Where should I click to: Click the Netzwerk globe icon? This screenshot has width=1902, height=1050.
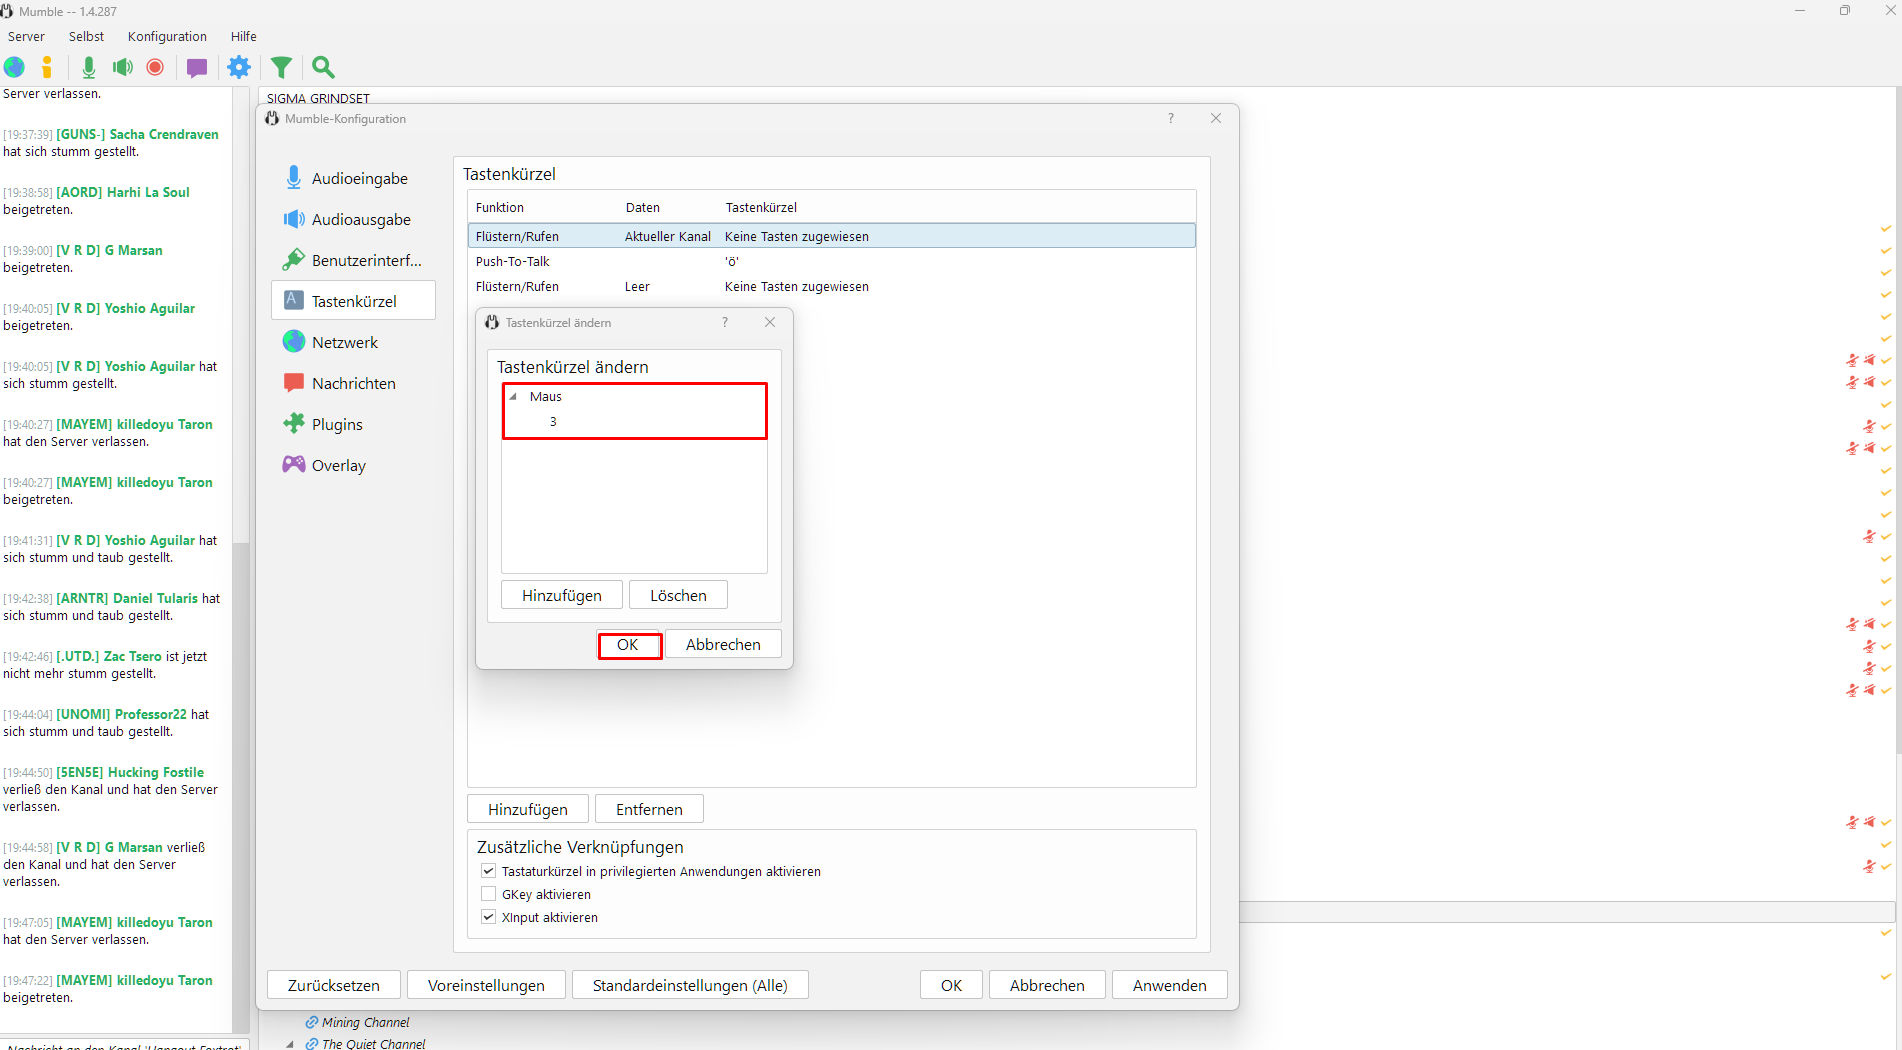pos(293,342)
